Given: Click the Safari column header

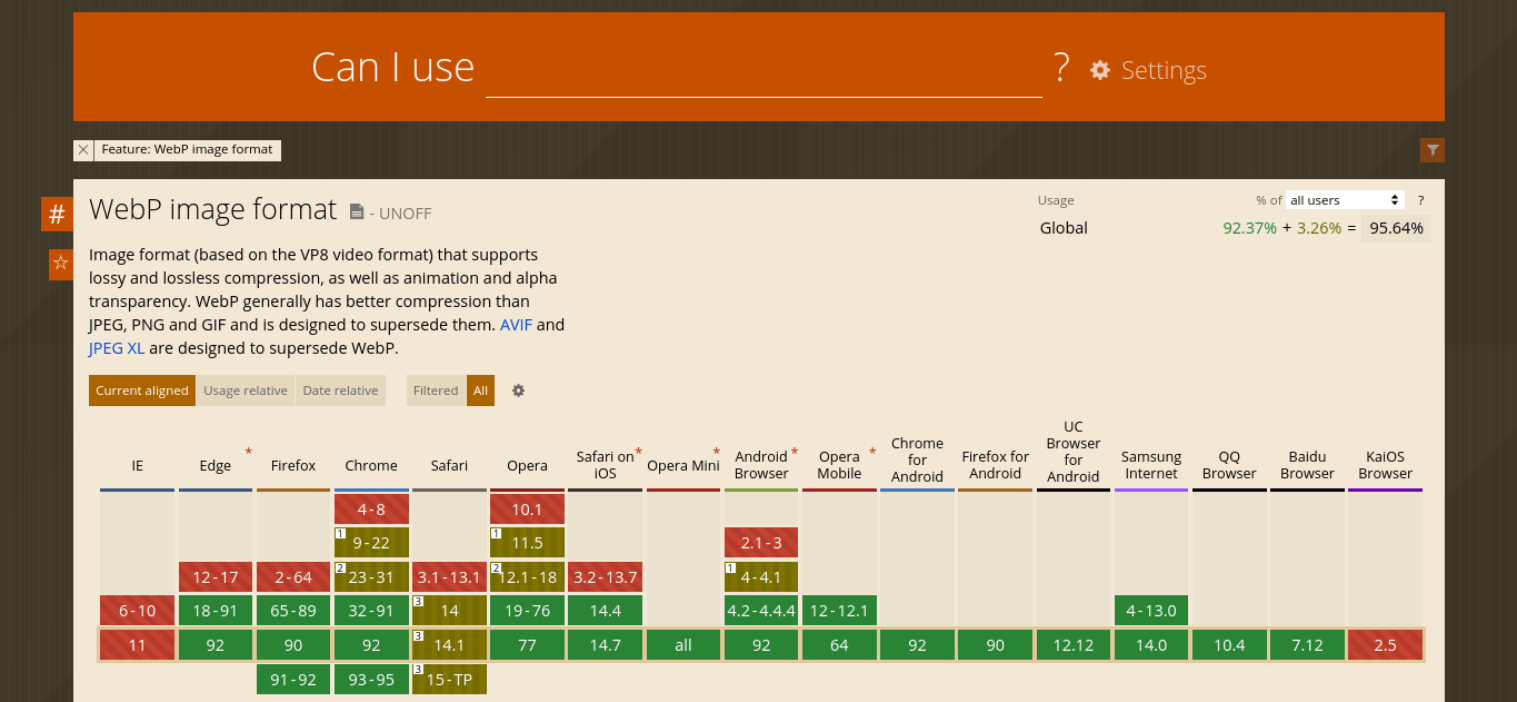Looking at the screenshot, I should point(449,466).
